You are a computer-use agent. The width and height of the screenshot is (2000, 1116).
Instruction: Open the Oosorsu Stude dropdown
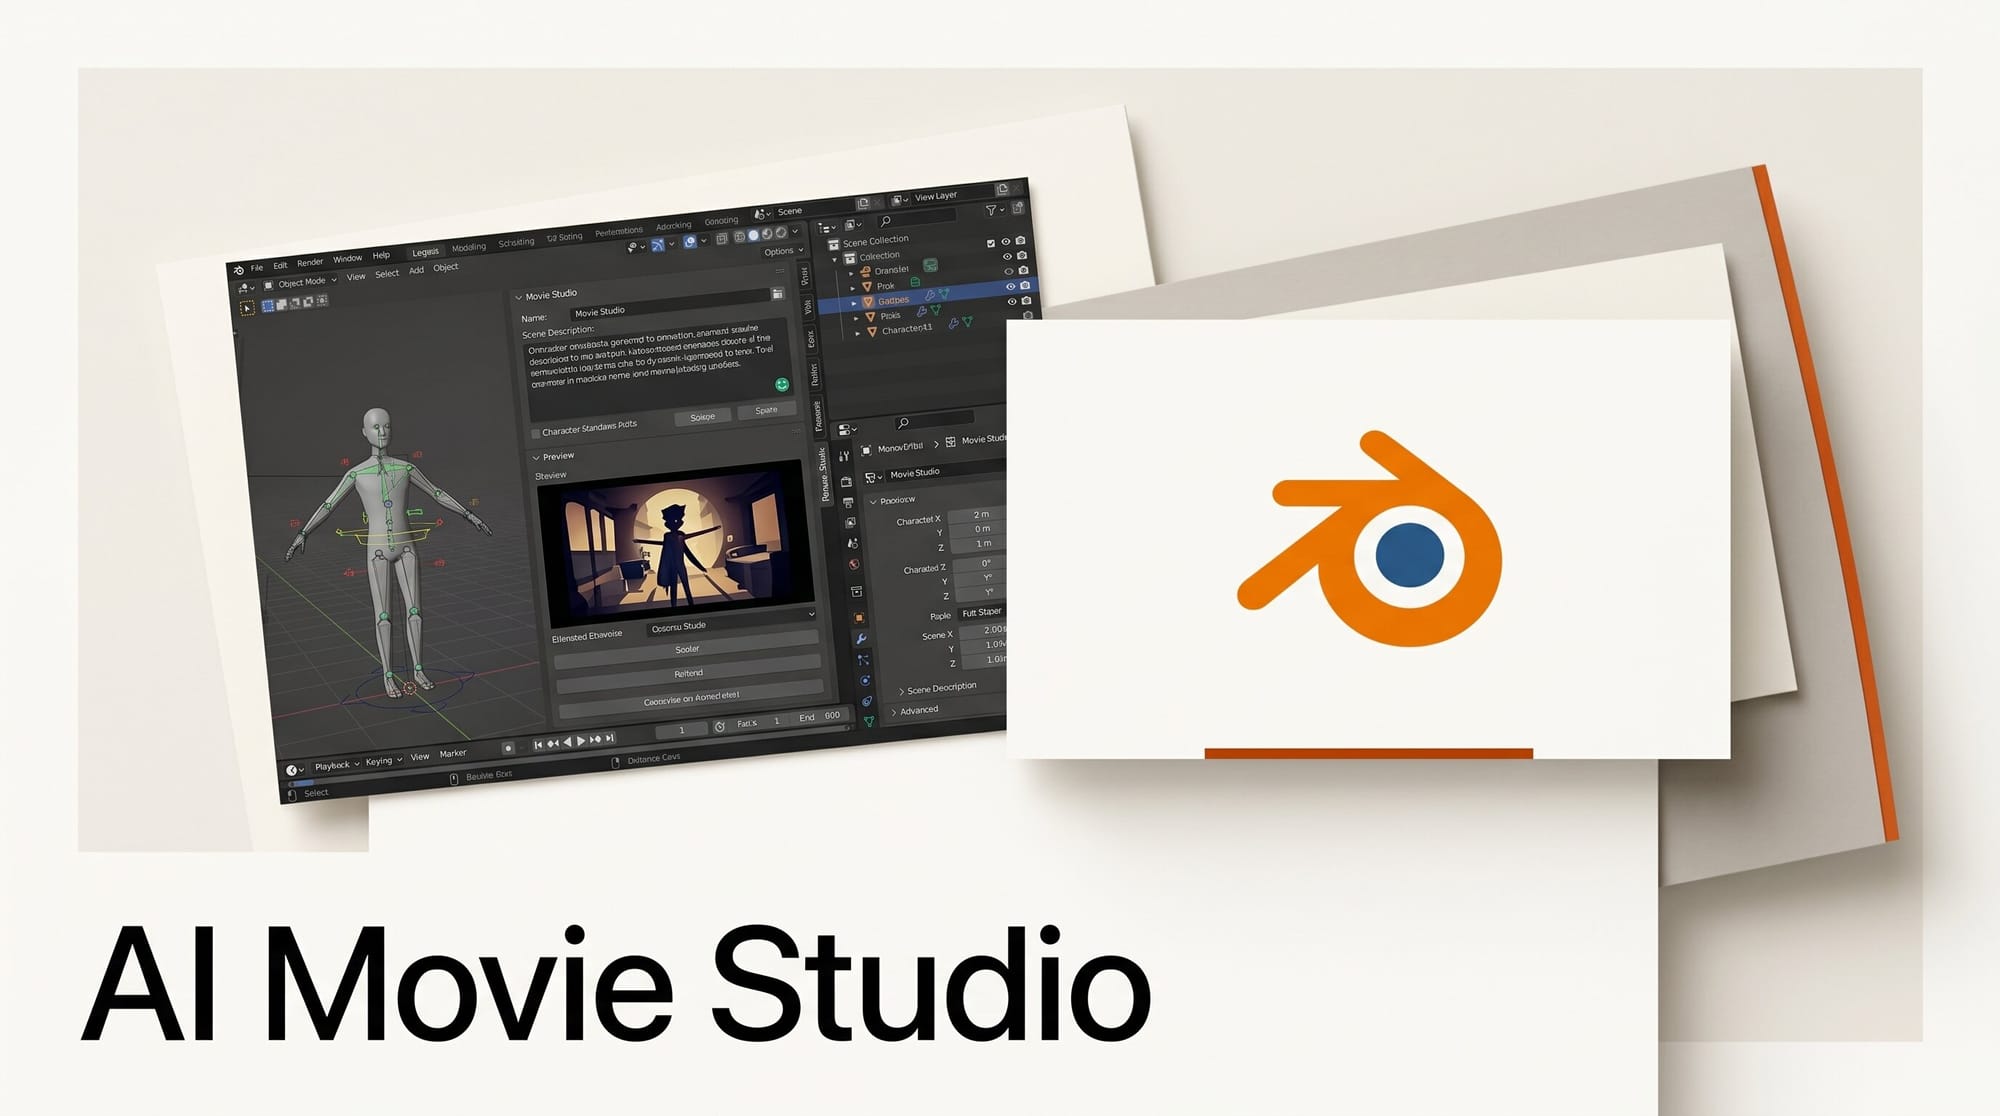[x=731, y=624]
